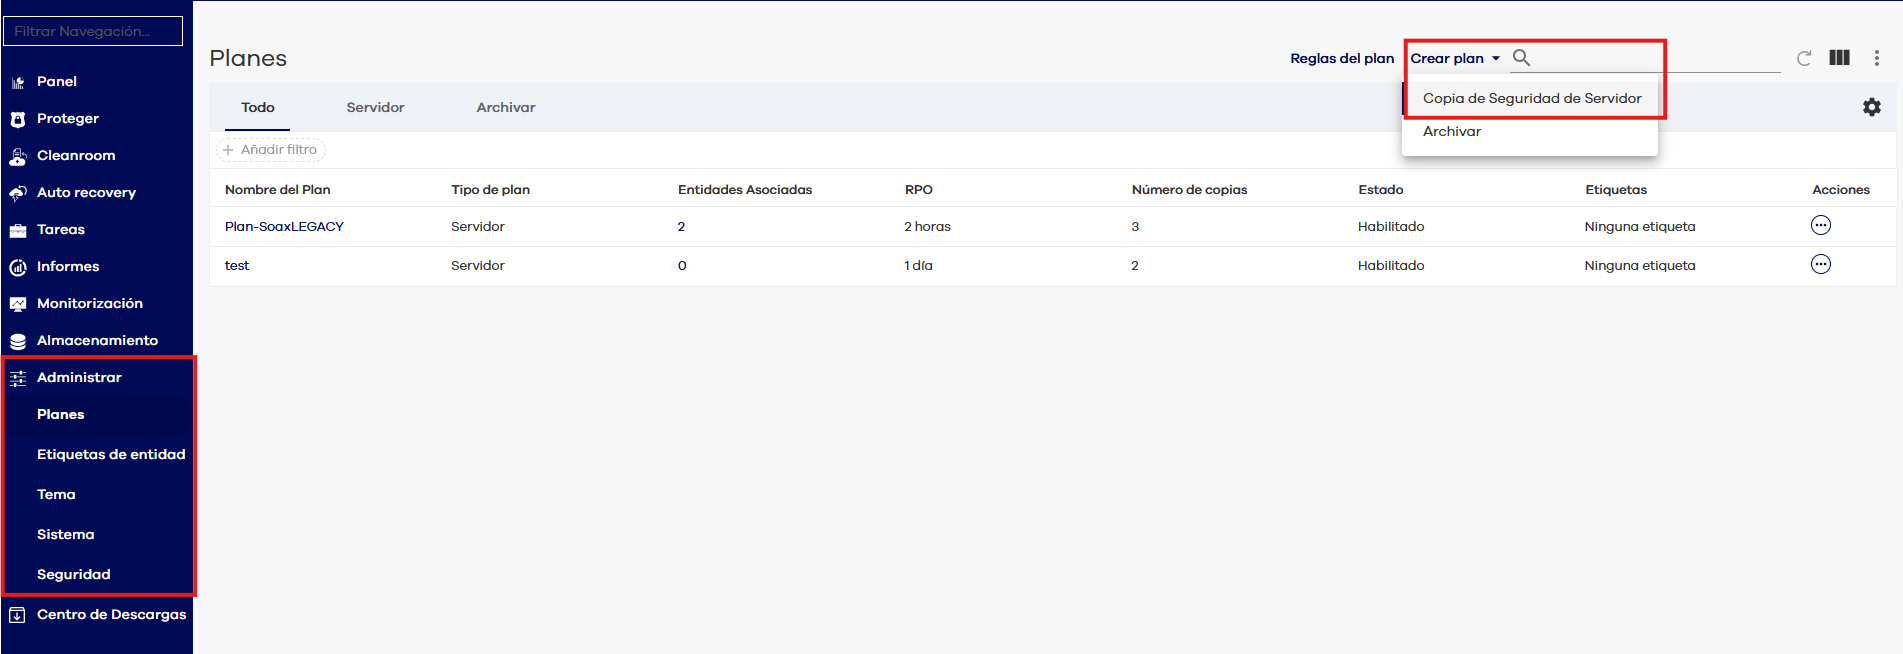Open Etiquetas de entidad in the sidebar
1903x654 pixels.
[111, 454]
